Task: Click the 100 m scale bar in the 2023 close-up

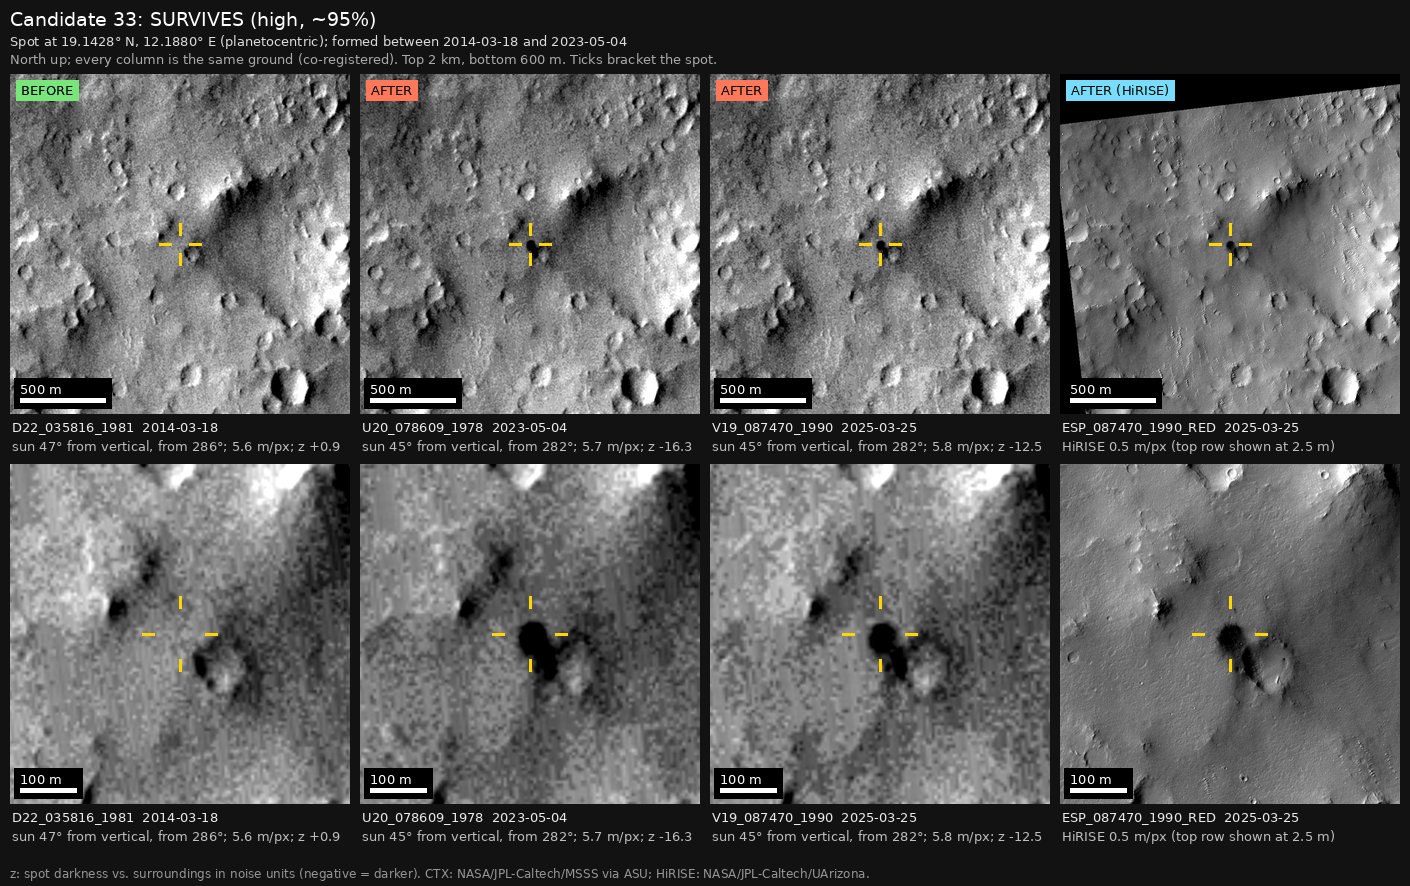Action: [399, 783]
